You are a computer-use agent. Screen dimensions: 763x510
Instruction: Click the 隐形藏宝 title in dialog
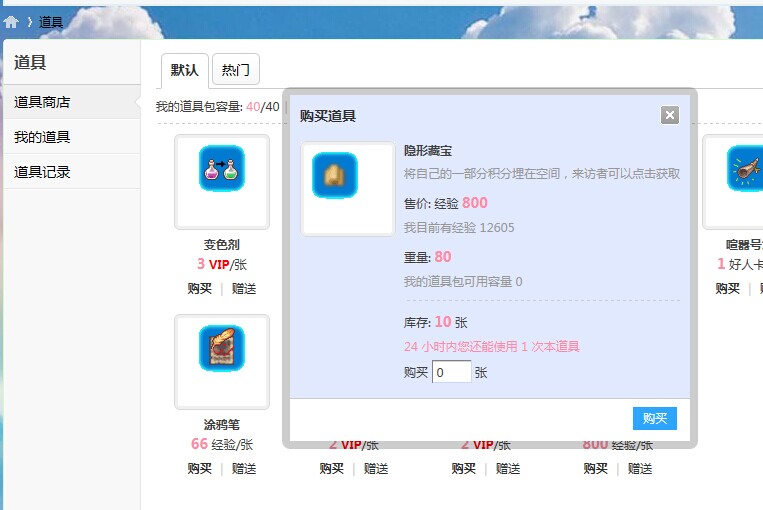tap(428, 151)
